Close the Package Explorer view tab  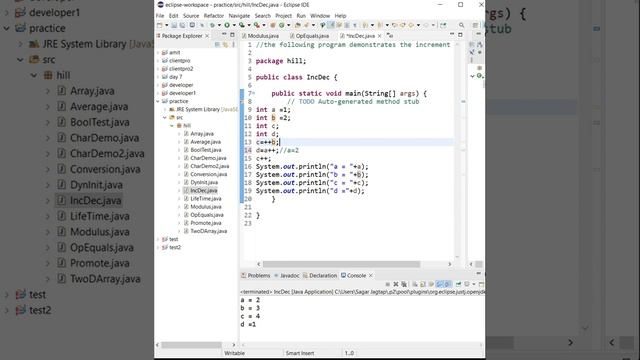click(207, 36)
